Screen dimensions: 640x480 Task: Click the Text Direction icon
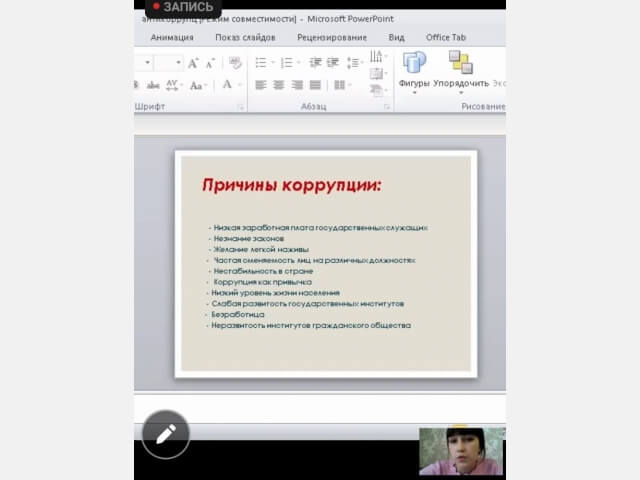[378, 56]
